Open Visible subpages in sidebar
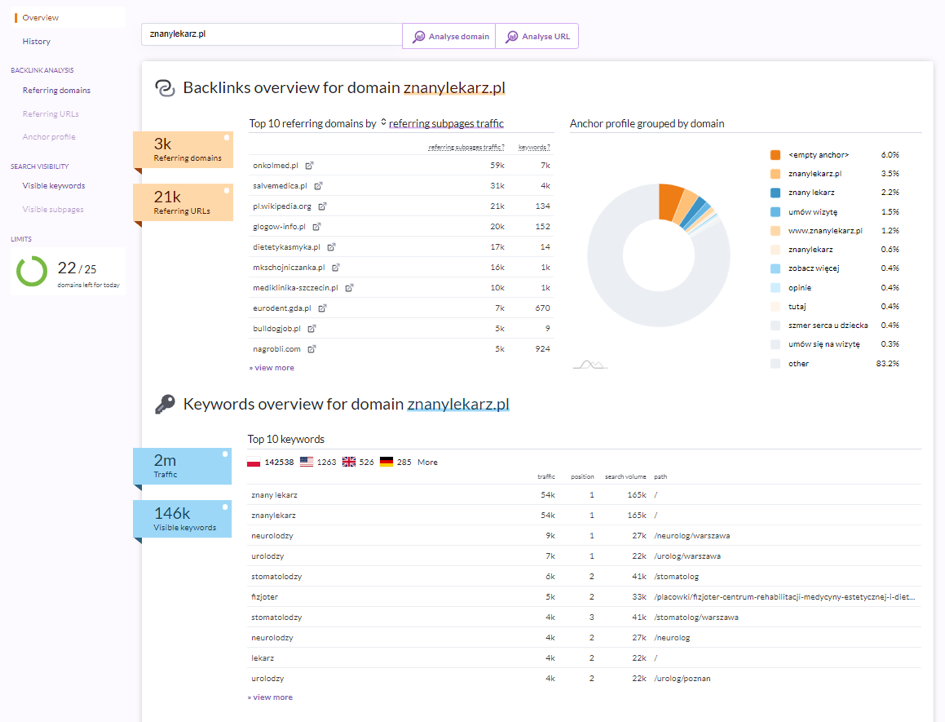Screen dimensions: 945x722 [53, 209]
